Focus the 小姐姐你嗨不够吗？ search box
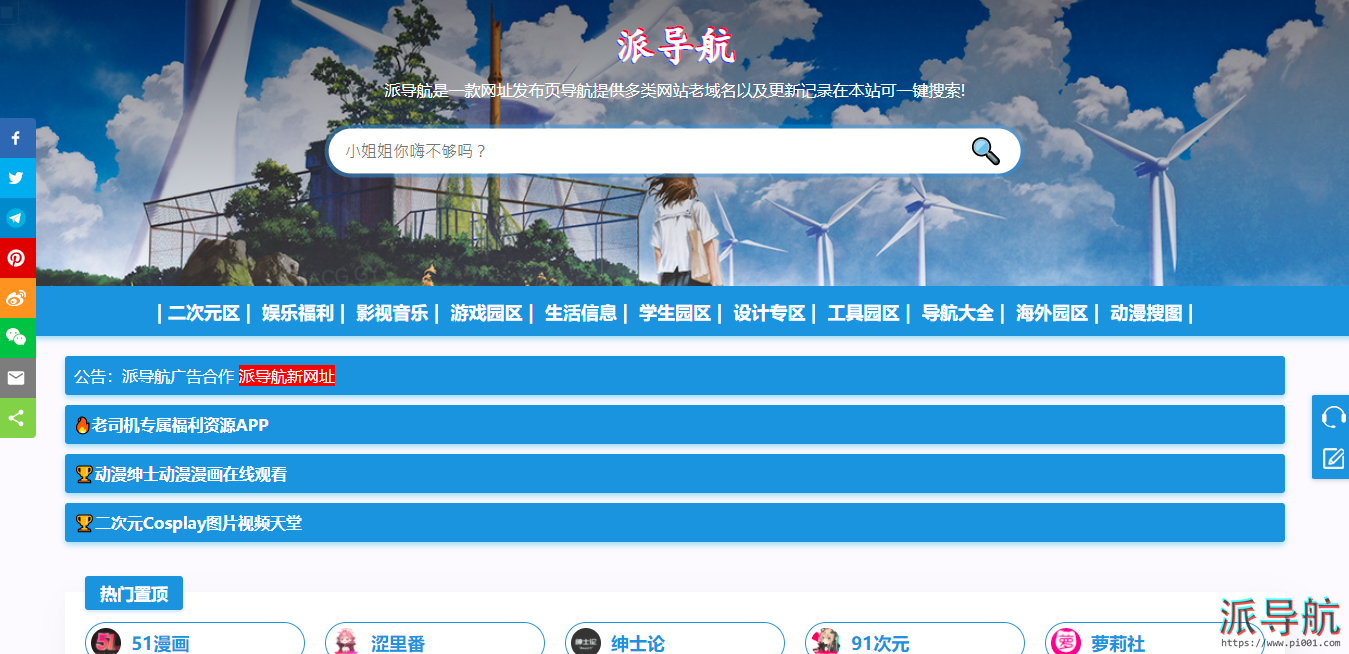The image size is (1349, 654). (x=674, y=151)
